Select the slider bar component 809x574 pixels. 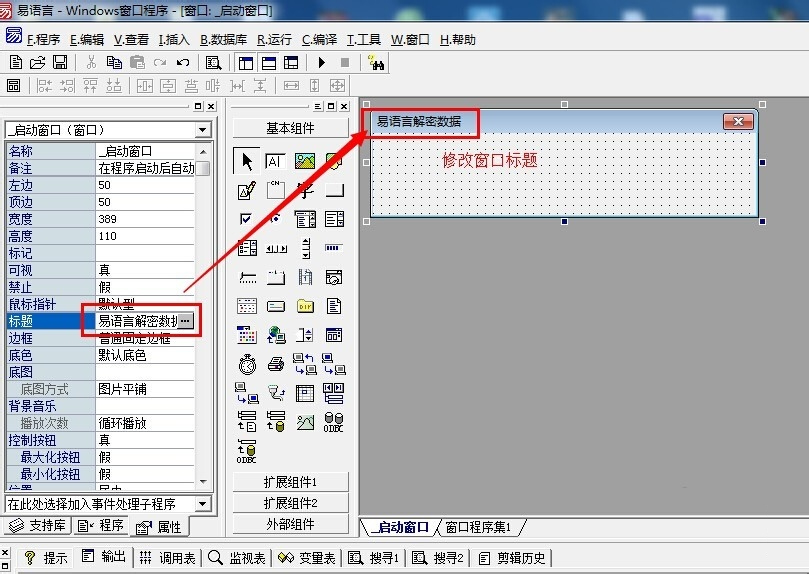point(248,278)
